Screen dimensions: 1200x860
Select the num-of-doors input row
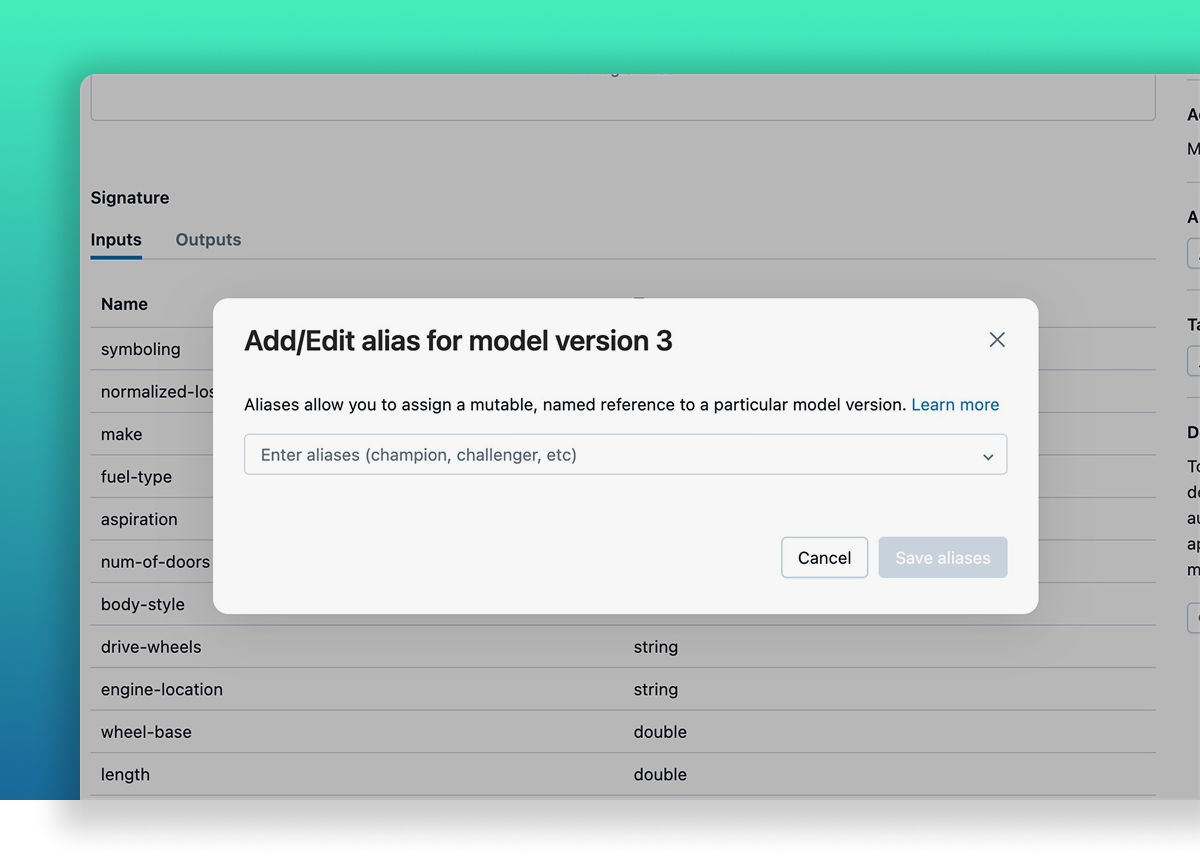pos(151,562)
